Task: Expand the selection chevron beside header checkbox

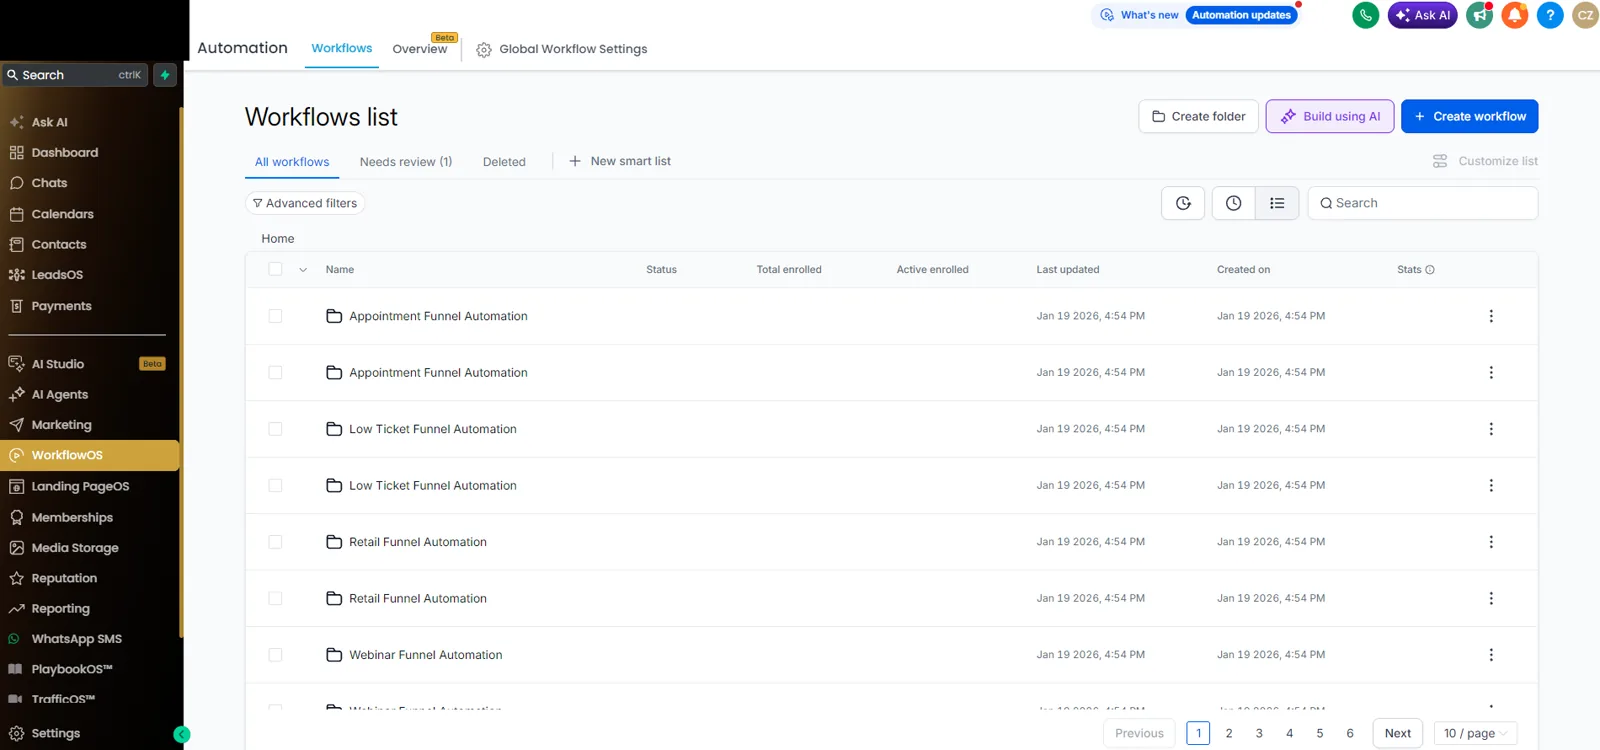Action: pos(303,270)
